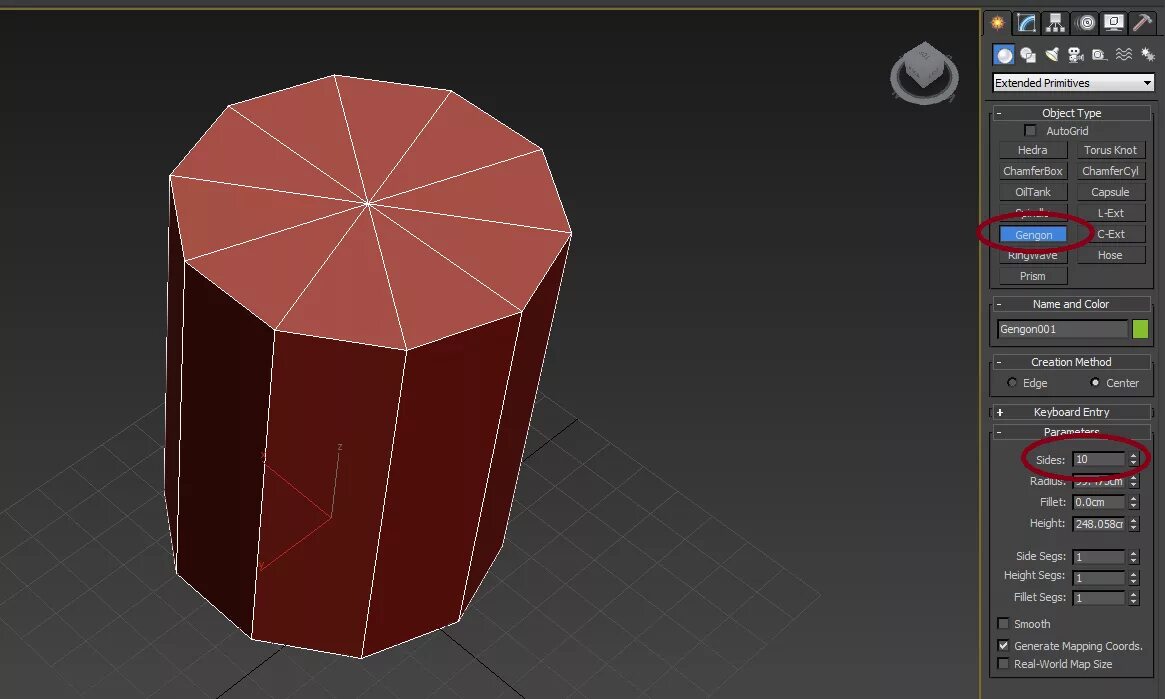Select the Edge creation method radio button

point(1010,383)
